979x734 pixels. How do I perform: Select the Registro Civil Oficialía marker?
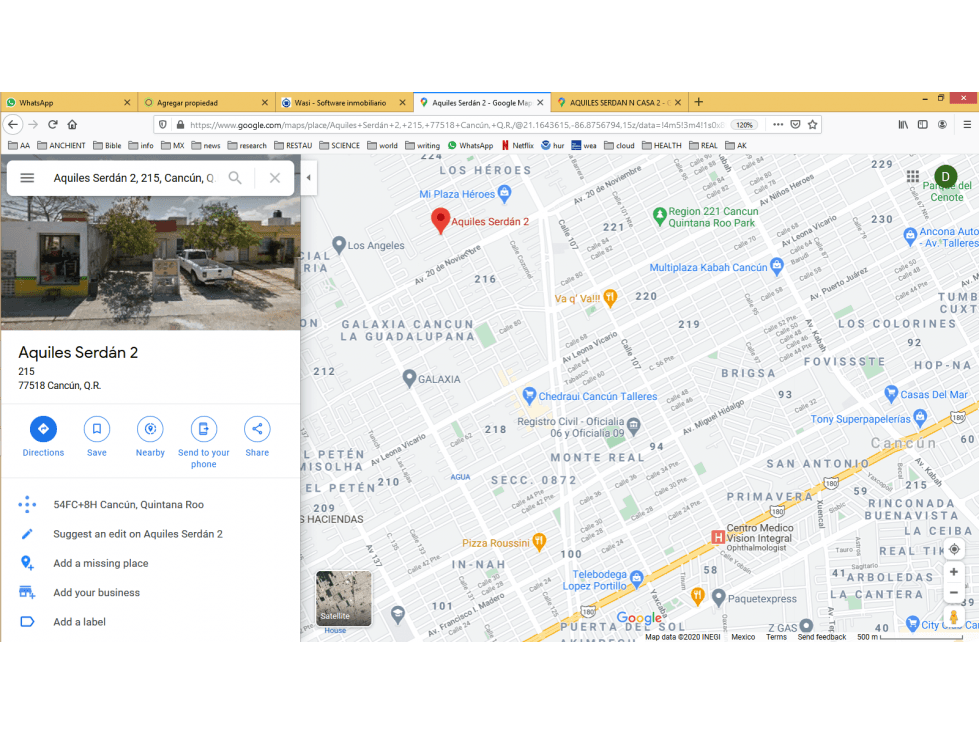click(x=634, y=426)
